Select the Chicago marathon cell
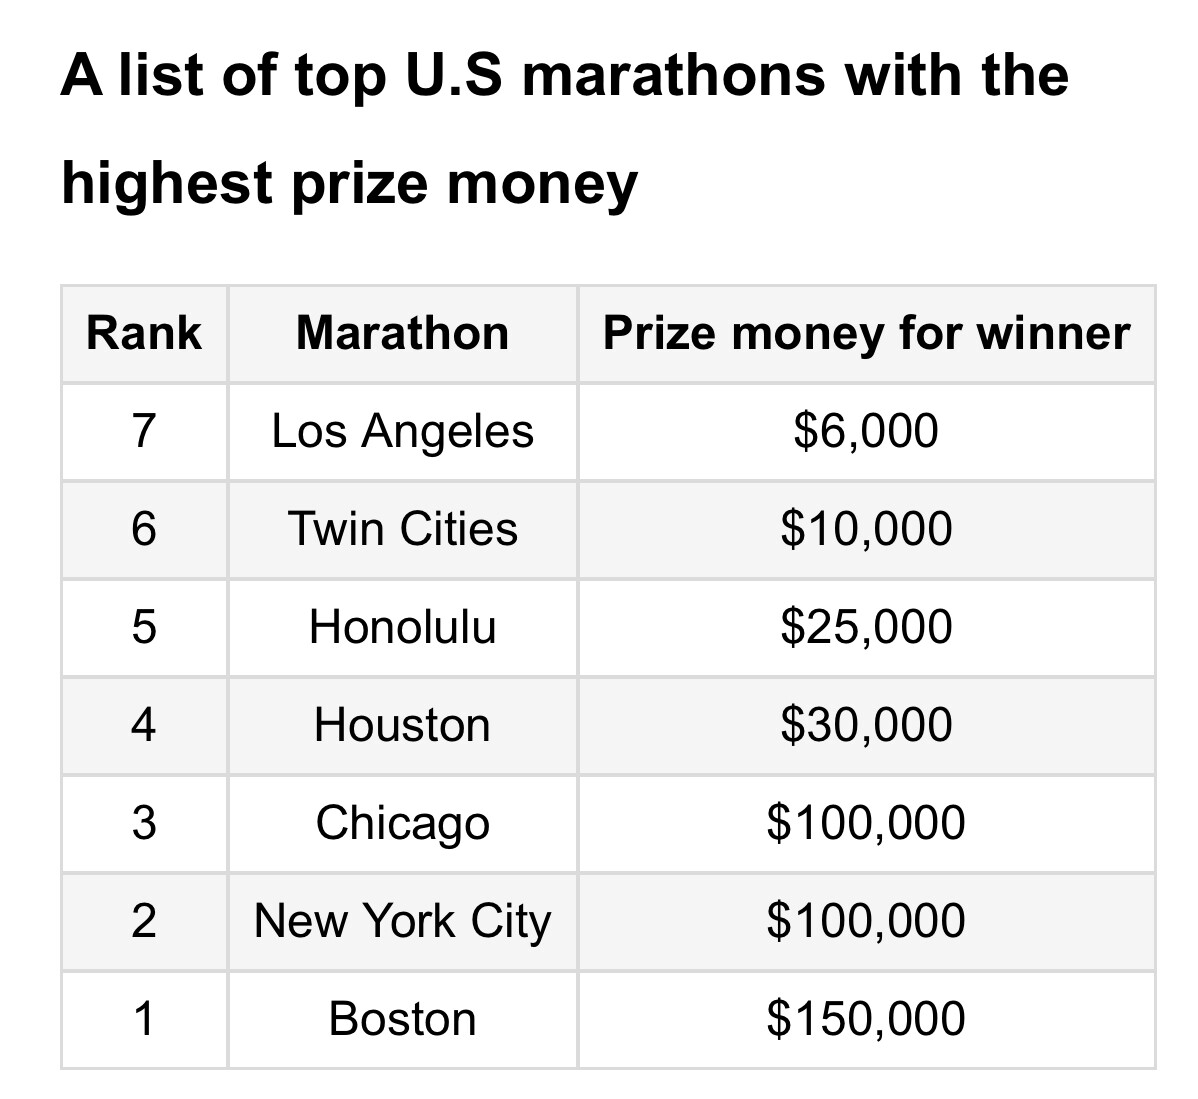 [x=402, y=823]
